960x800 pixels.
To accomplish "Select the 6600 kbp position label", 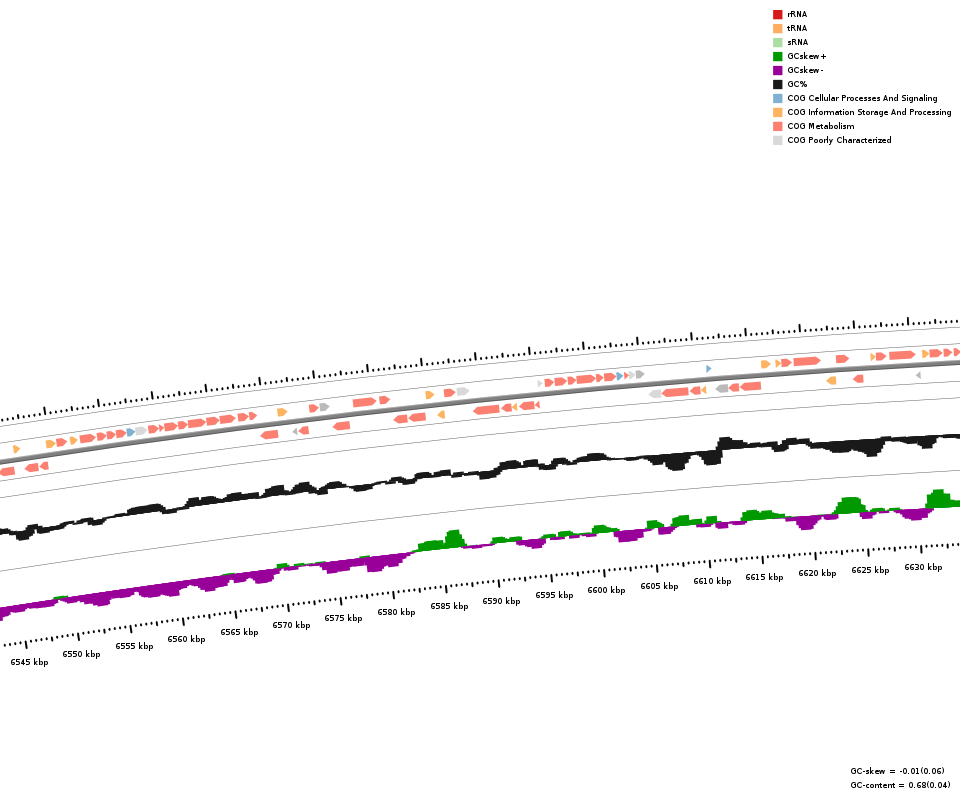I will [x=606, y=590].
